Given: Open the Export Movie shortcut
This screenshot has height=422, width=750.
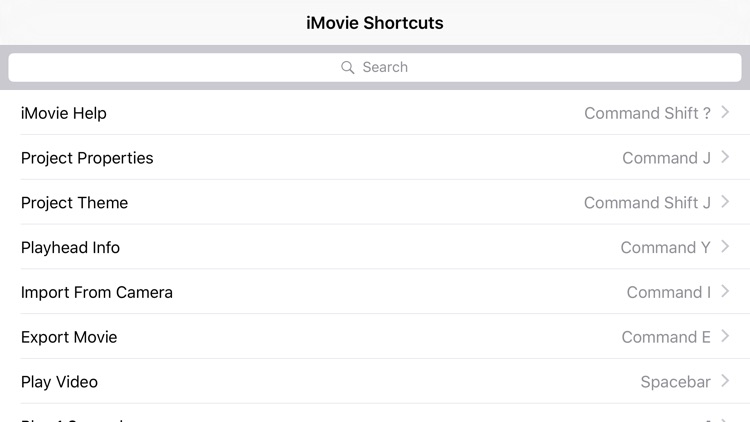Looking at the screenshot, I should point(69,337).
